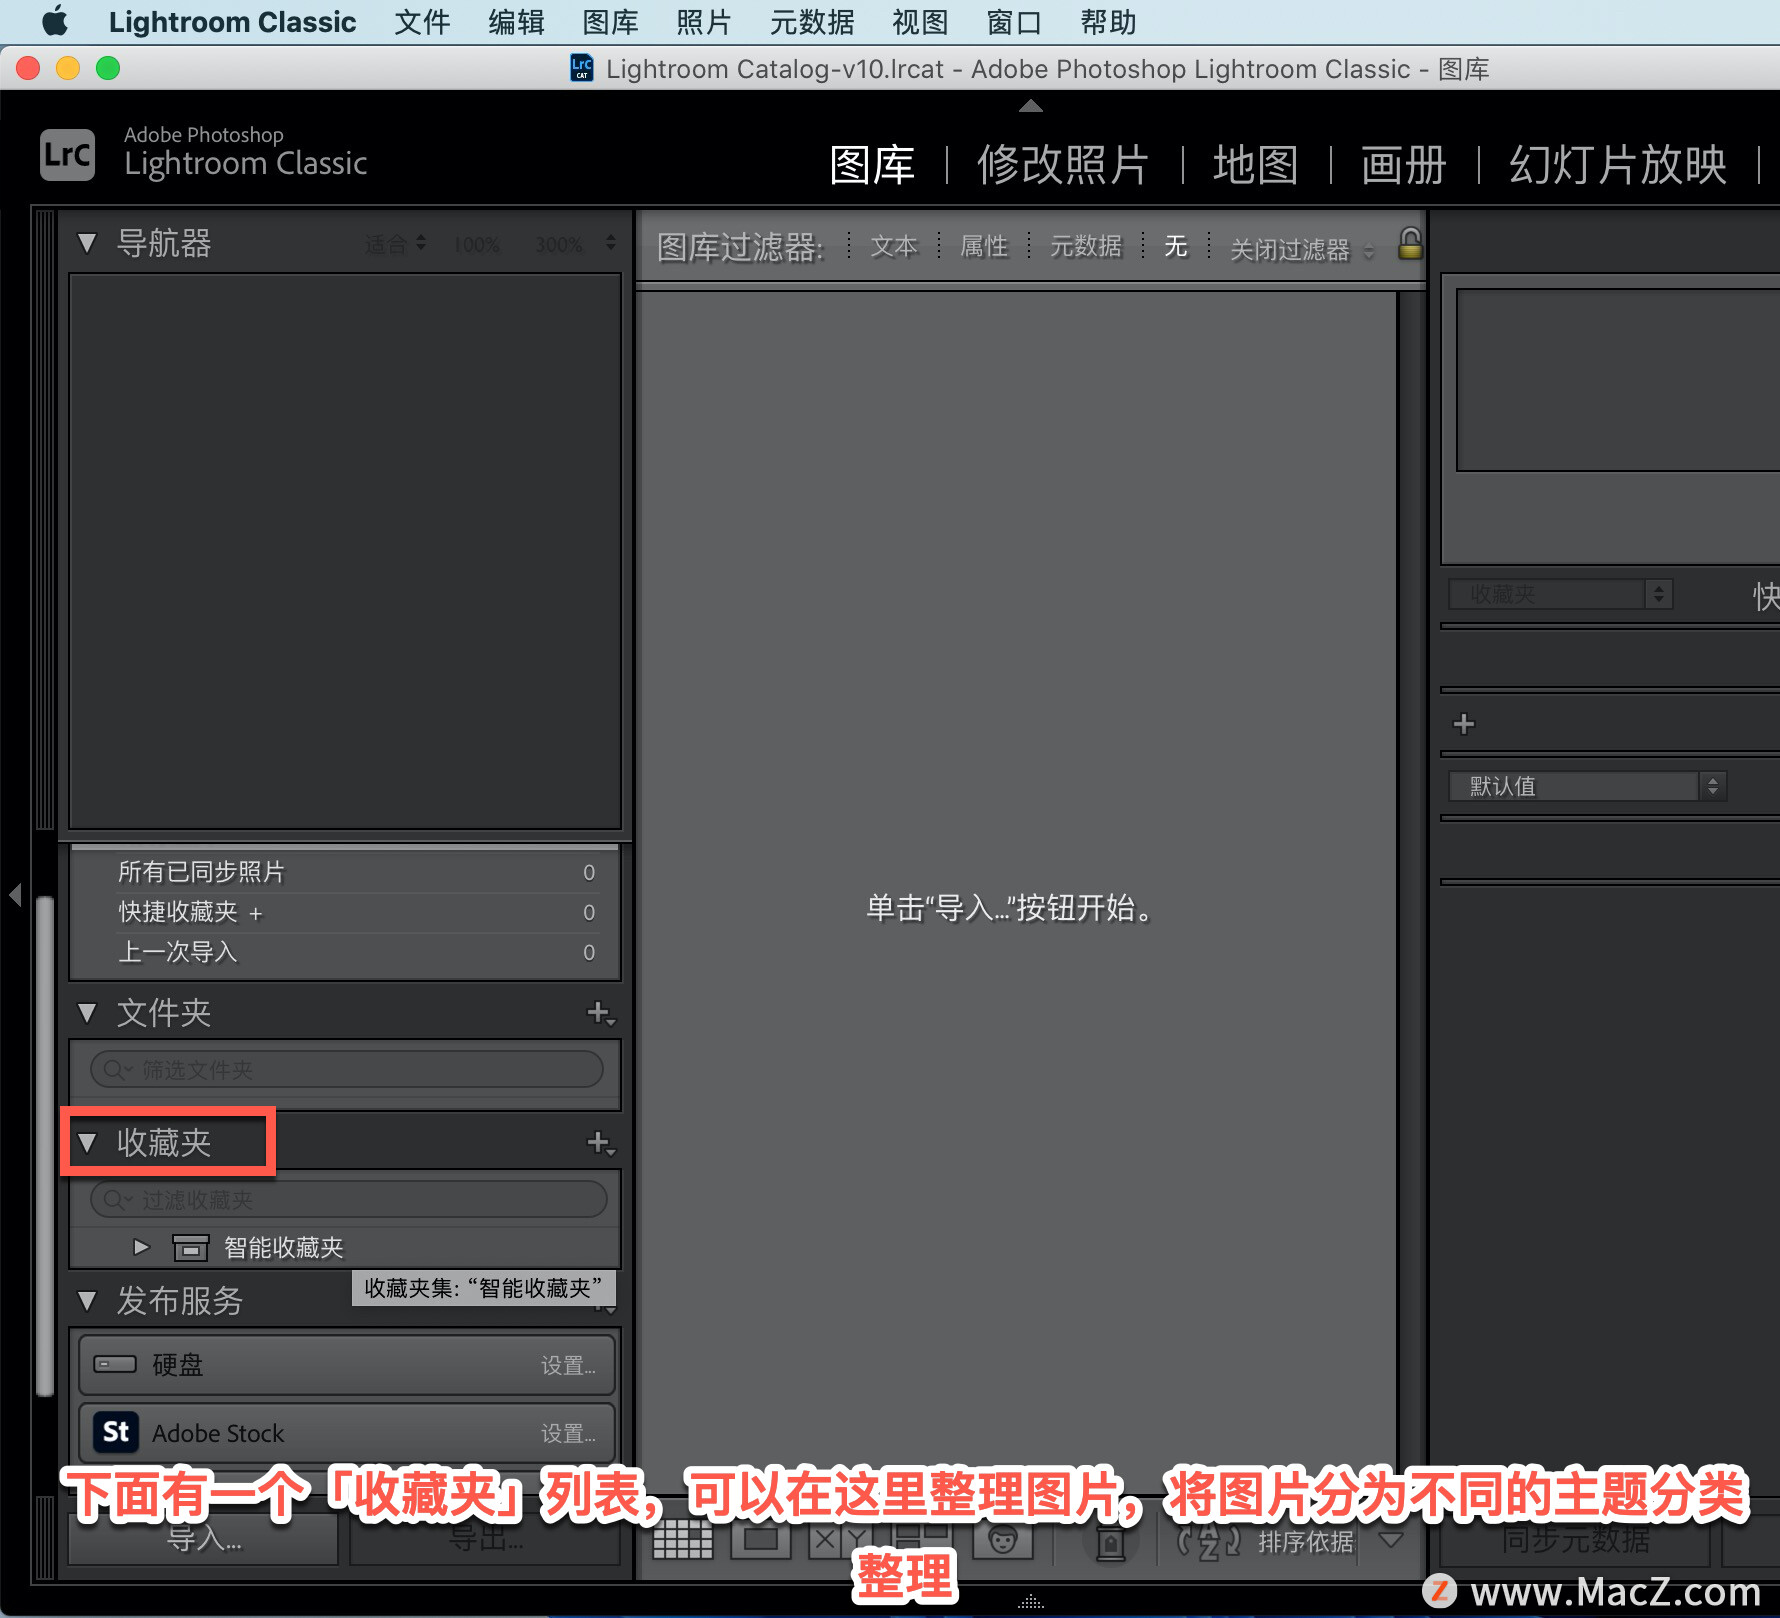Viewport: 1780px width, 1618px height.
Task: Click catalog file icon in title bar
Action: click(582, 68)
